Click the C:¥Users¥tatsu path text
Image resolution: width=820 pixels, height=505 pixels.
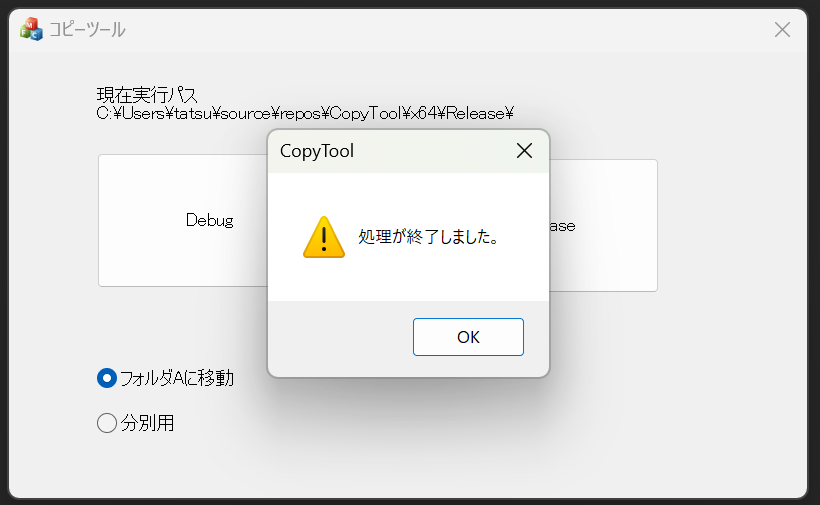pyautogui.click(x=305, y=113)
